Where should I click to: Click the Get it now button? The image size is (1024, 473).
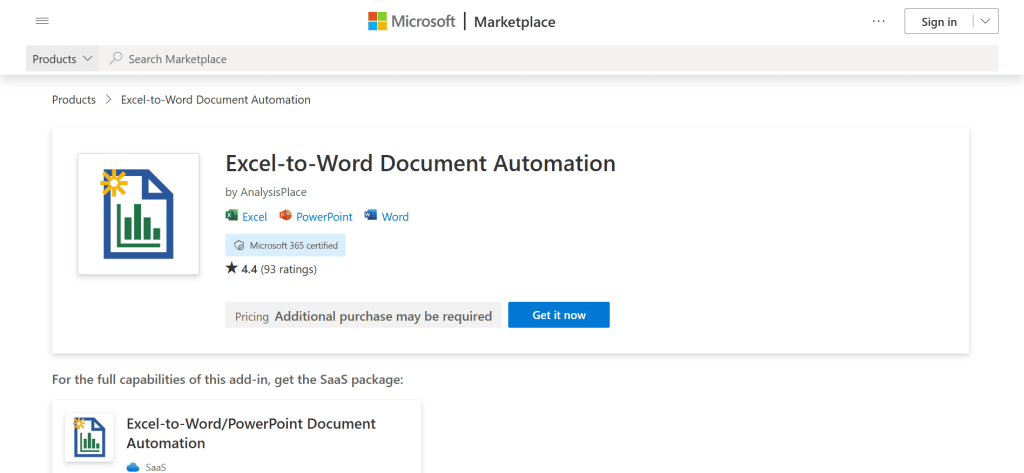558,315
